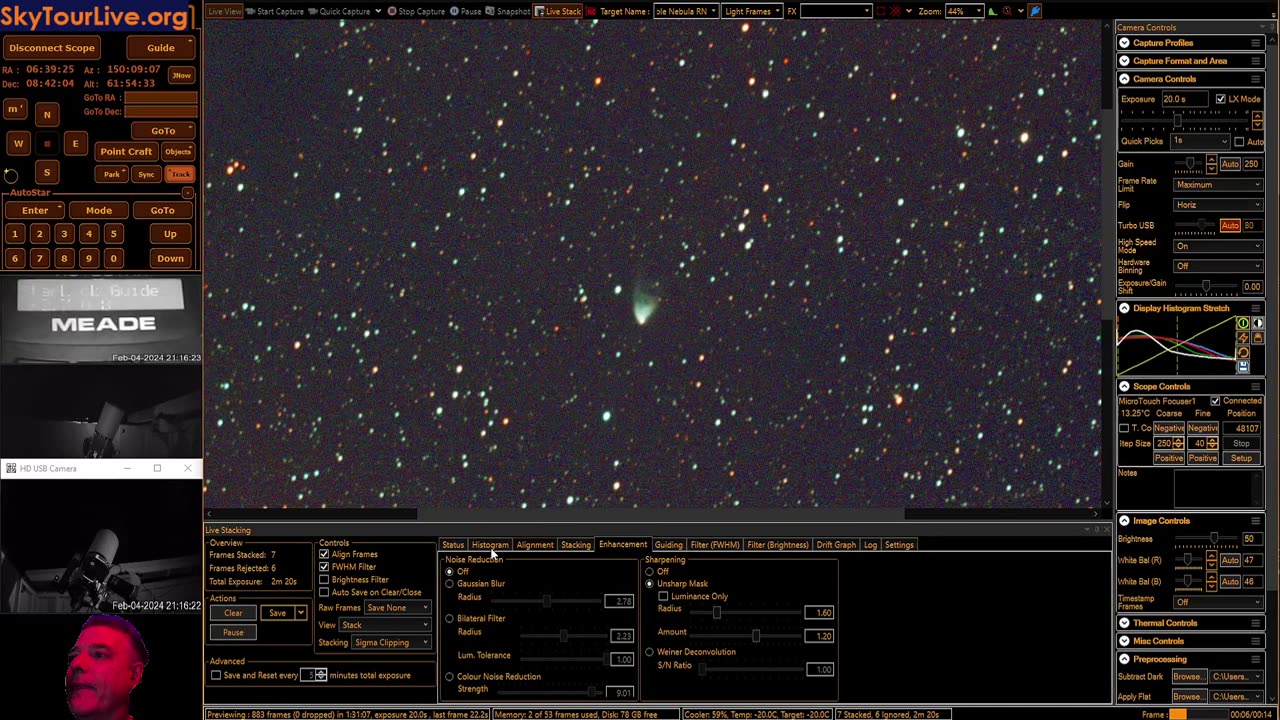Toggle Live Stack mode button

[558, 11]
